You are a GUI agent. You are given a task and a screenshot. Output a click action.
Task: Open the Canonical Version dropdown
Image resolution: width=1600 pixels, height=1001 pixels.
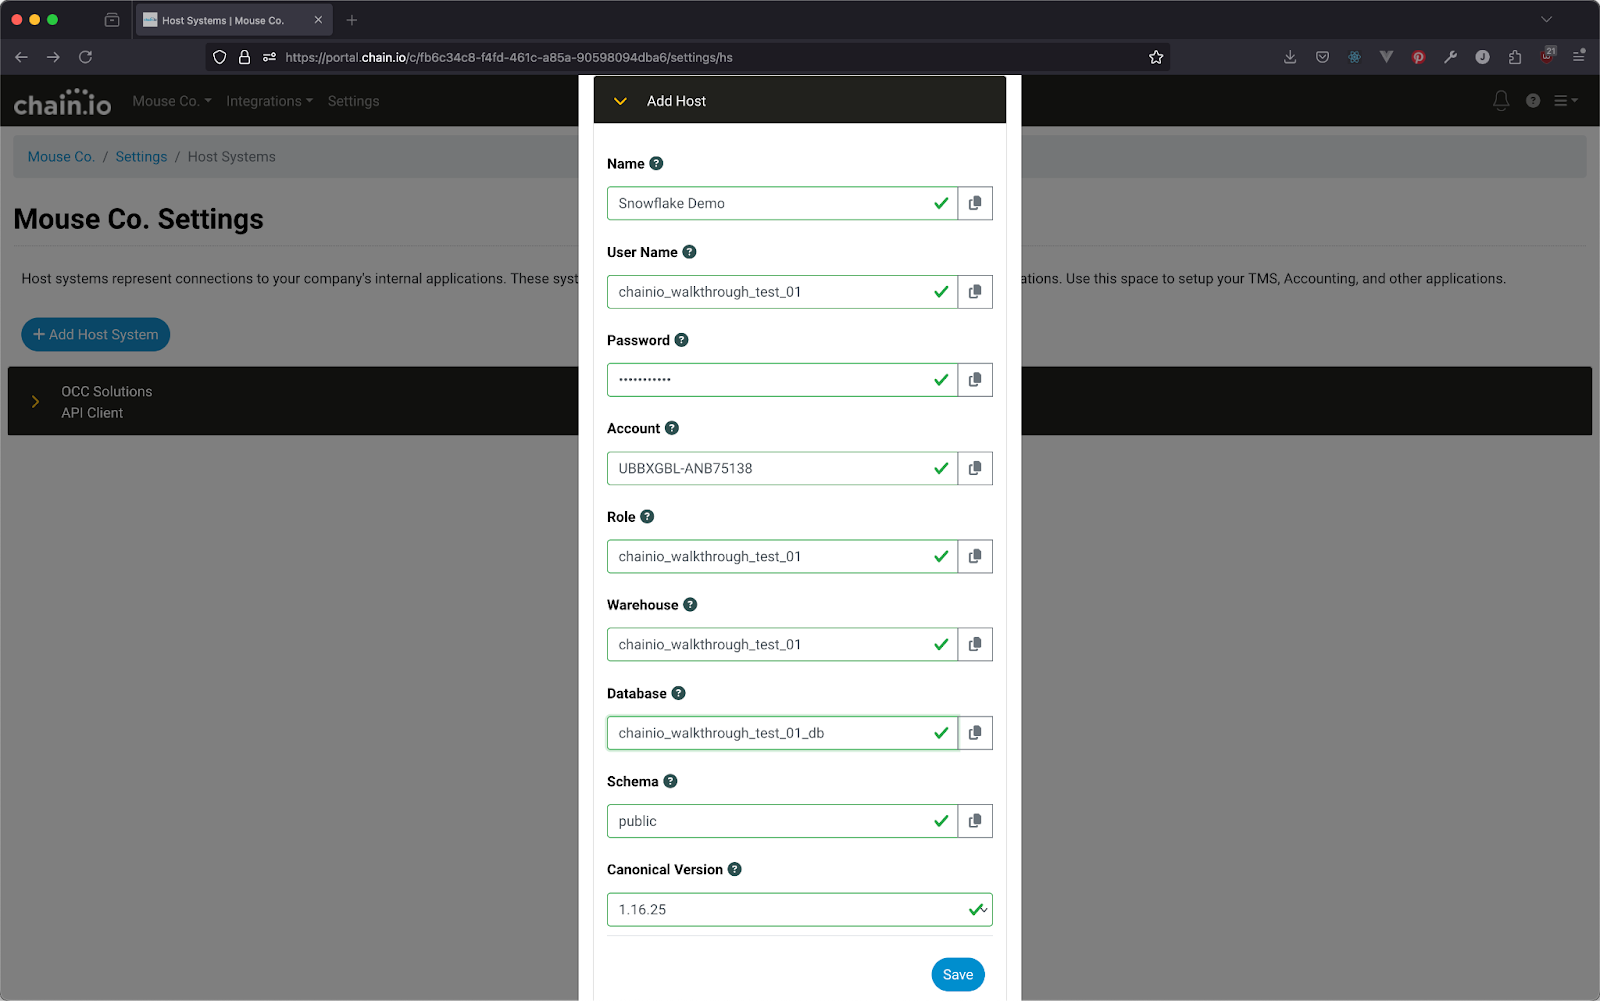pos(799,910)
